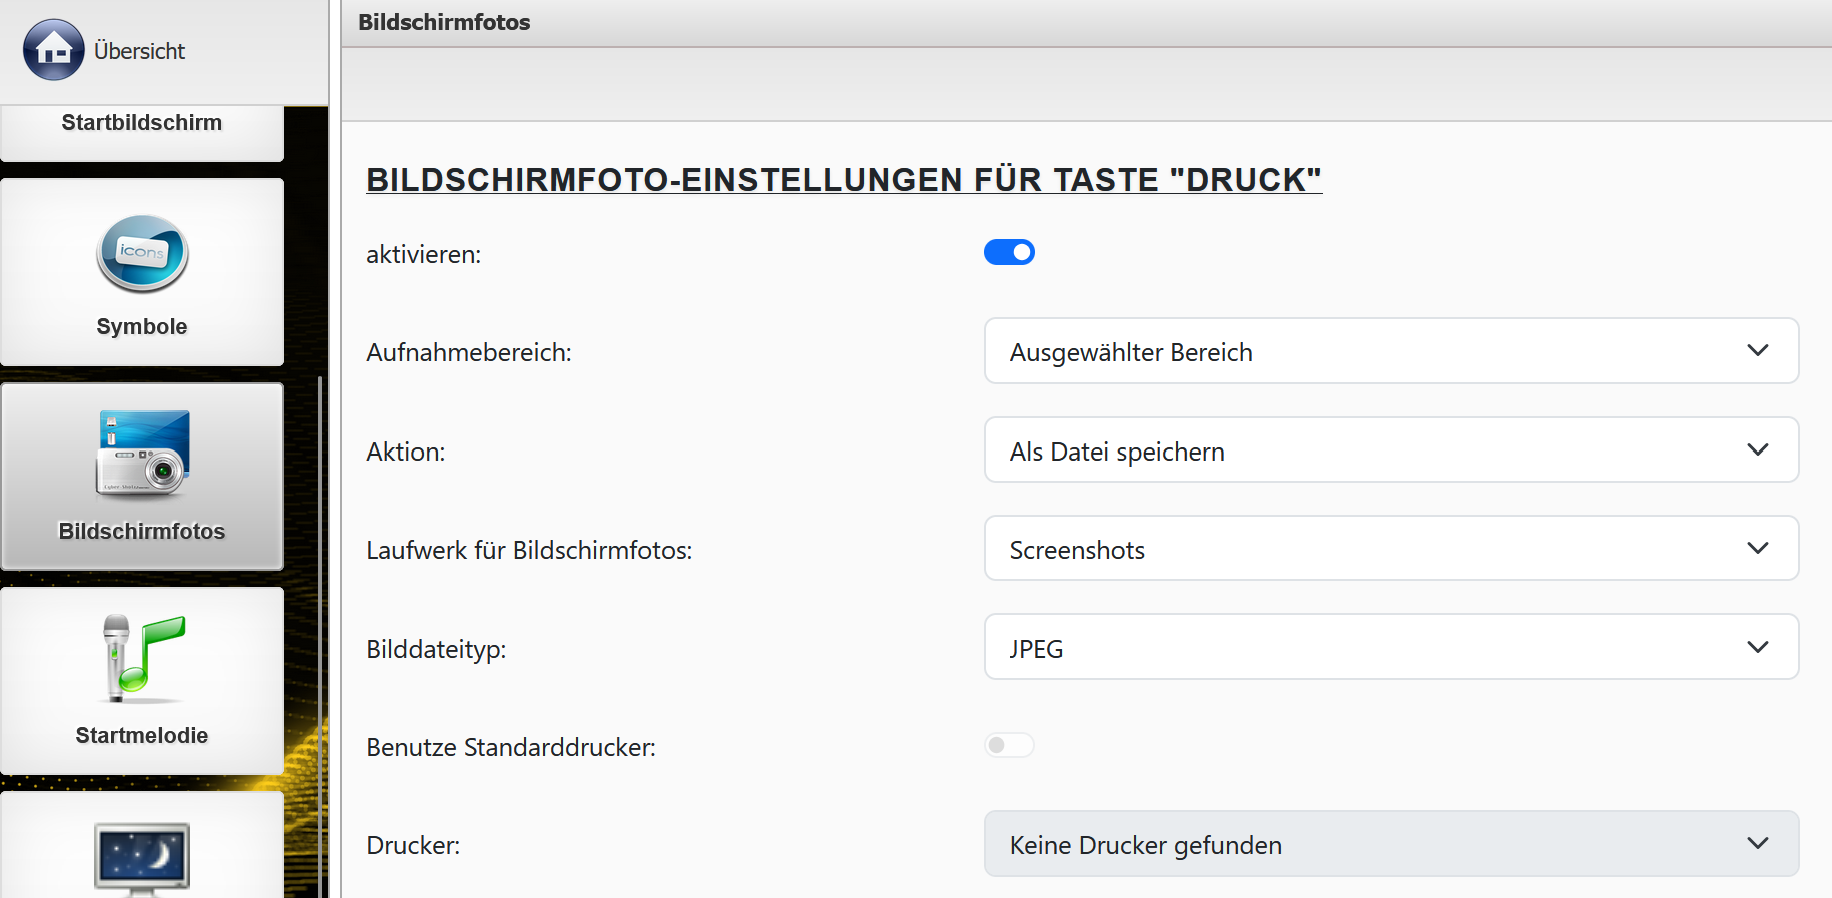Click the Bildschirmfotos sidebar label
1832x898 pixels.
pyautogui.click(x=142, y=531)
